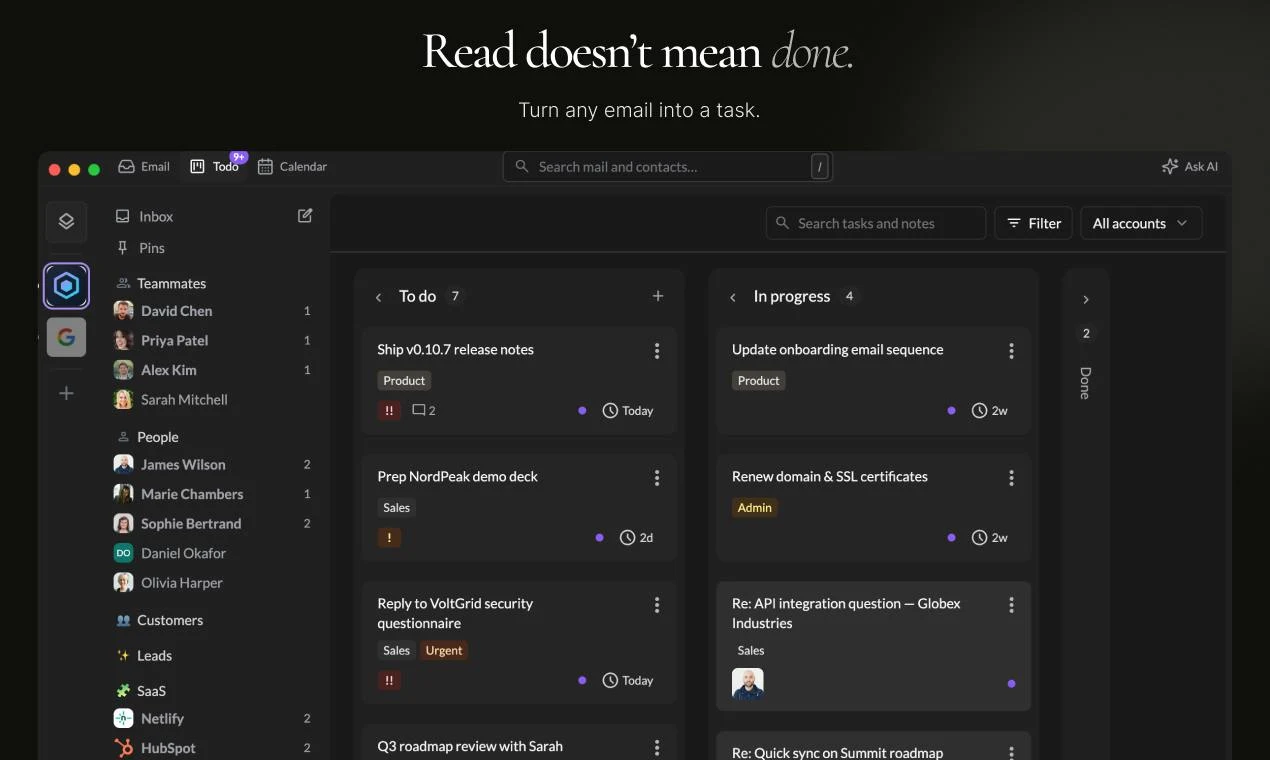This screenshot has height=760, width=1270.
Task: Open the layers workspace icon in sidebar
Action: pyautogui.click(x=66, y=222)
